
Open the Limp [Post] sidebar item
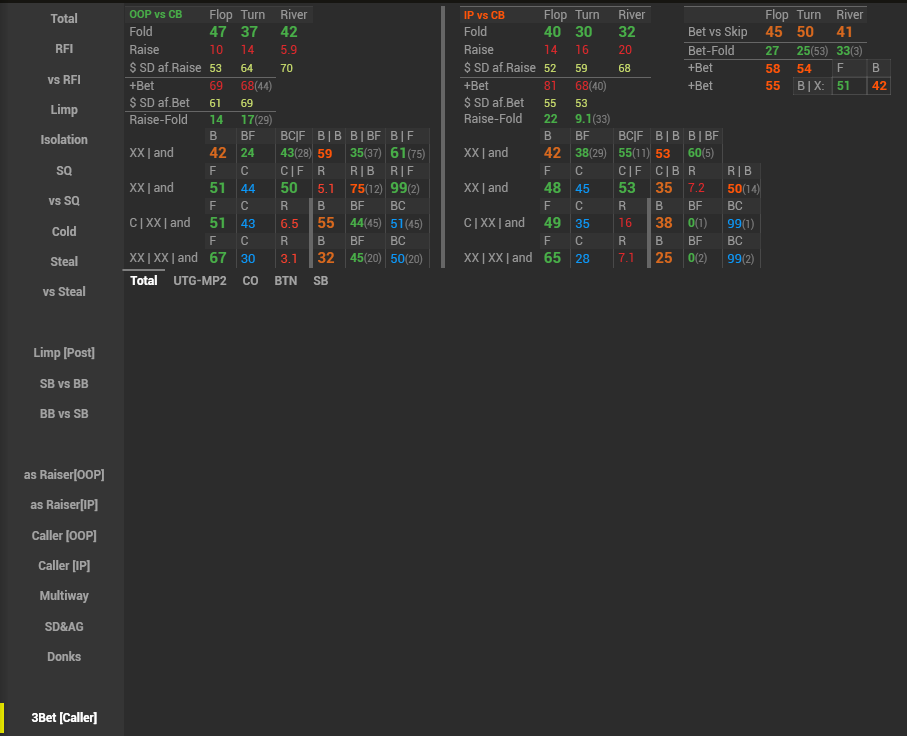point(64,353)
